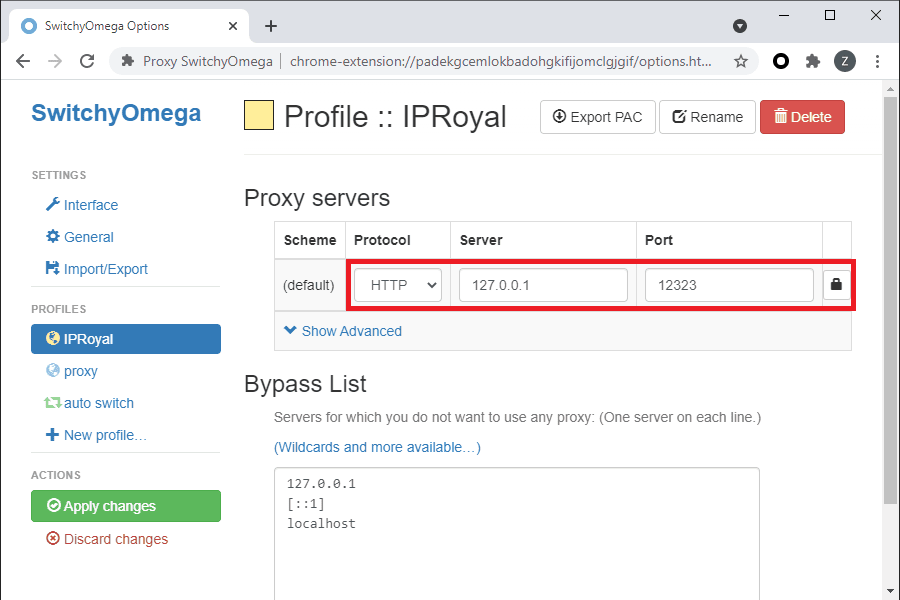Reload the page
900x600 pixels.
(87, 61)
